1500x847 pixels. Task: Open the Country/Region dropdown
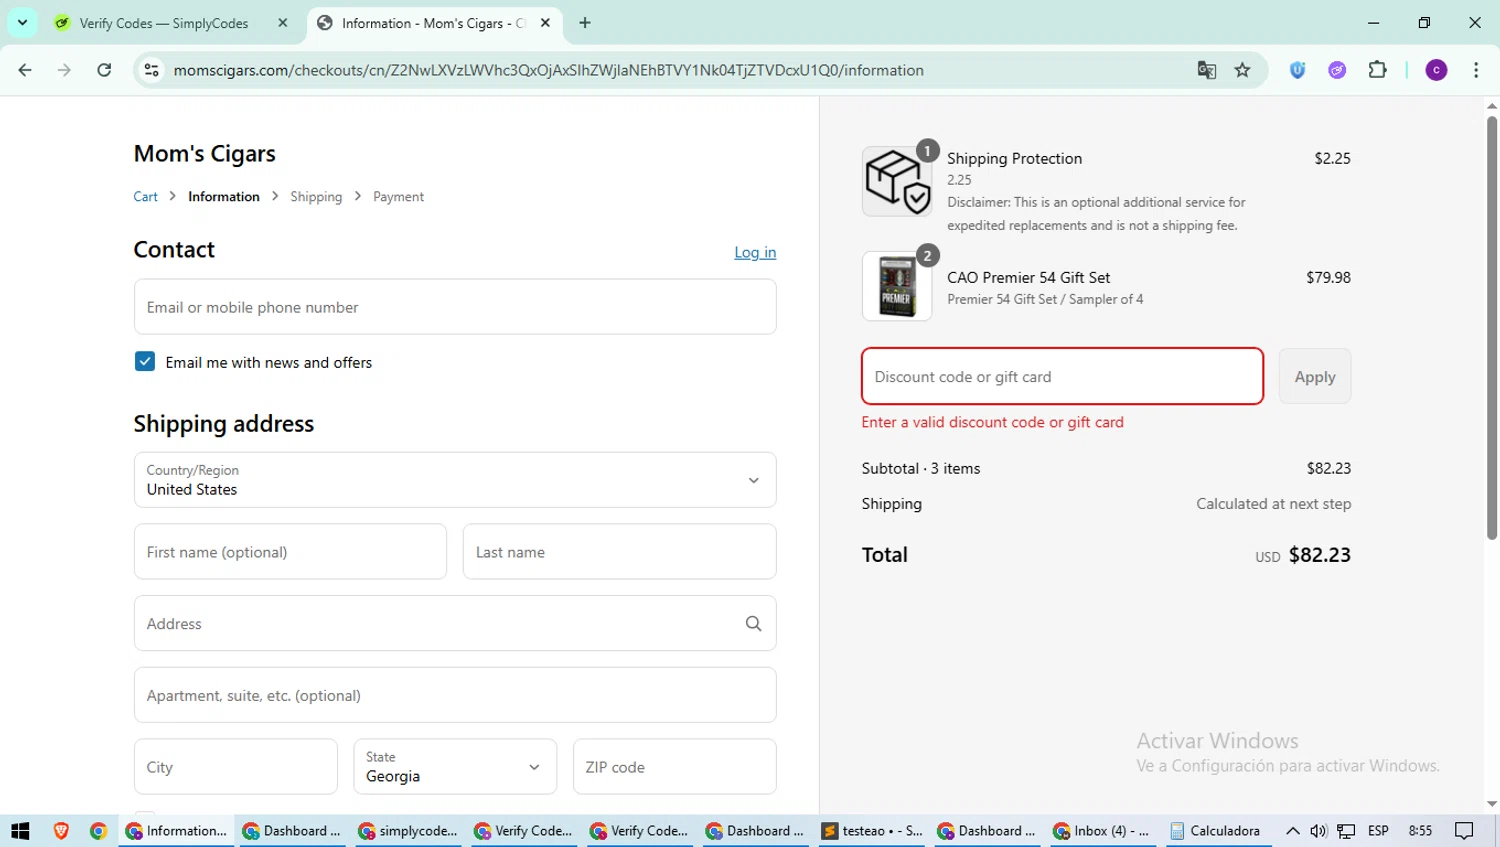click(455, 480)
